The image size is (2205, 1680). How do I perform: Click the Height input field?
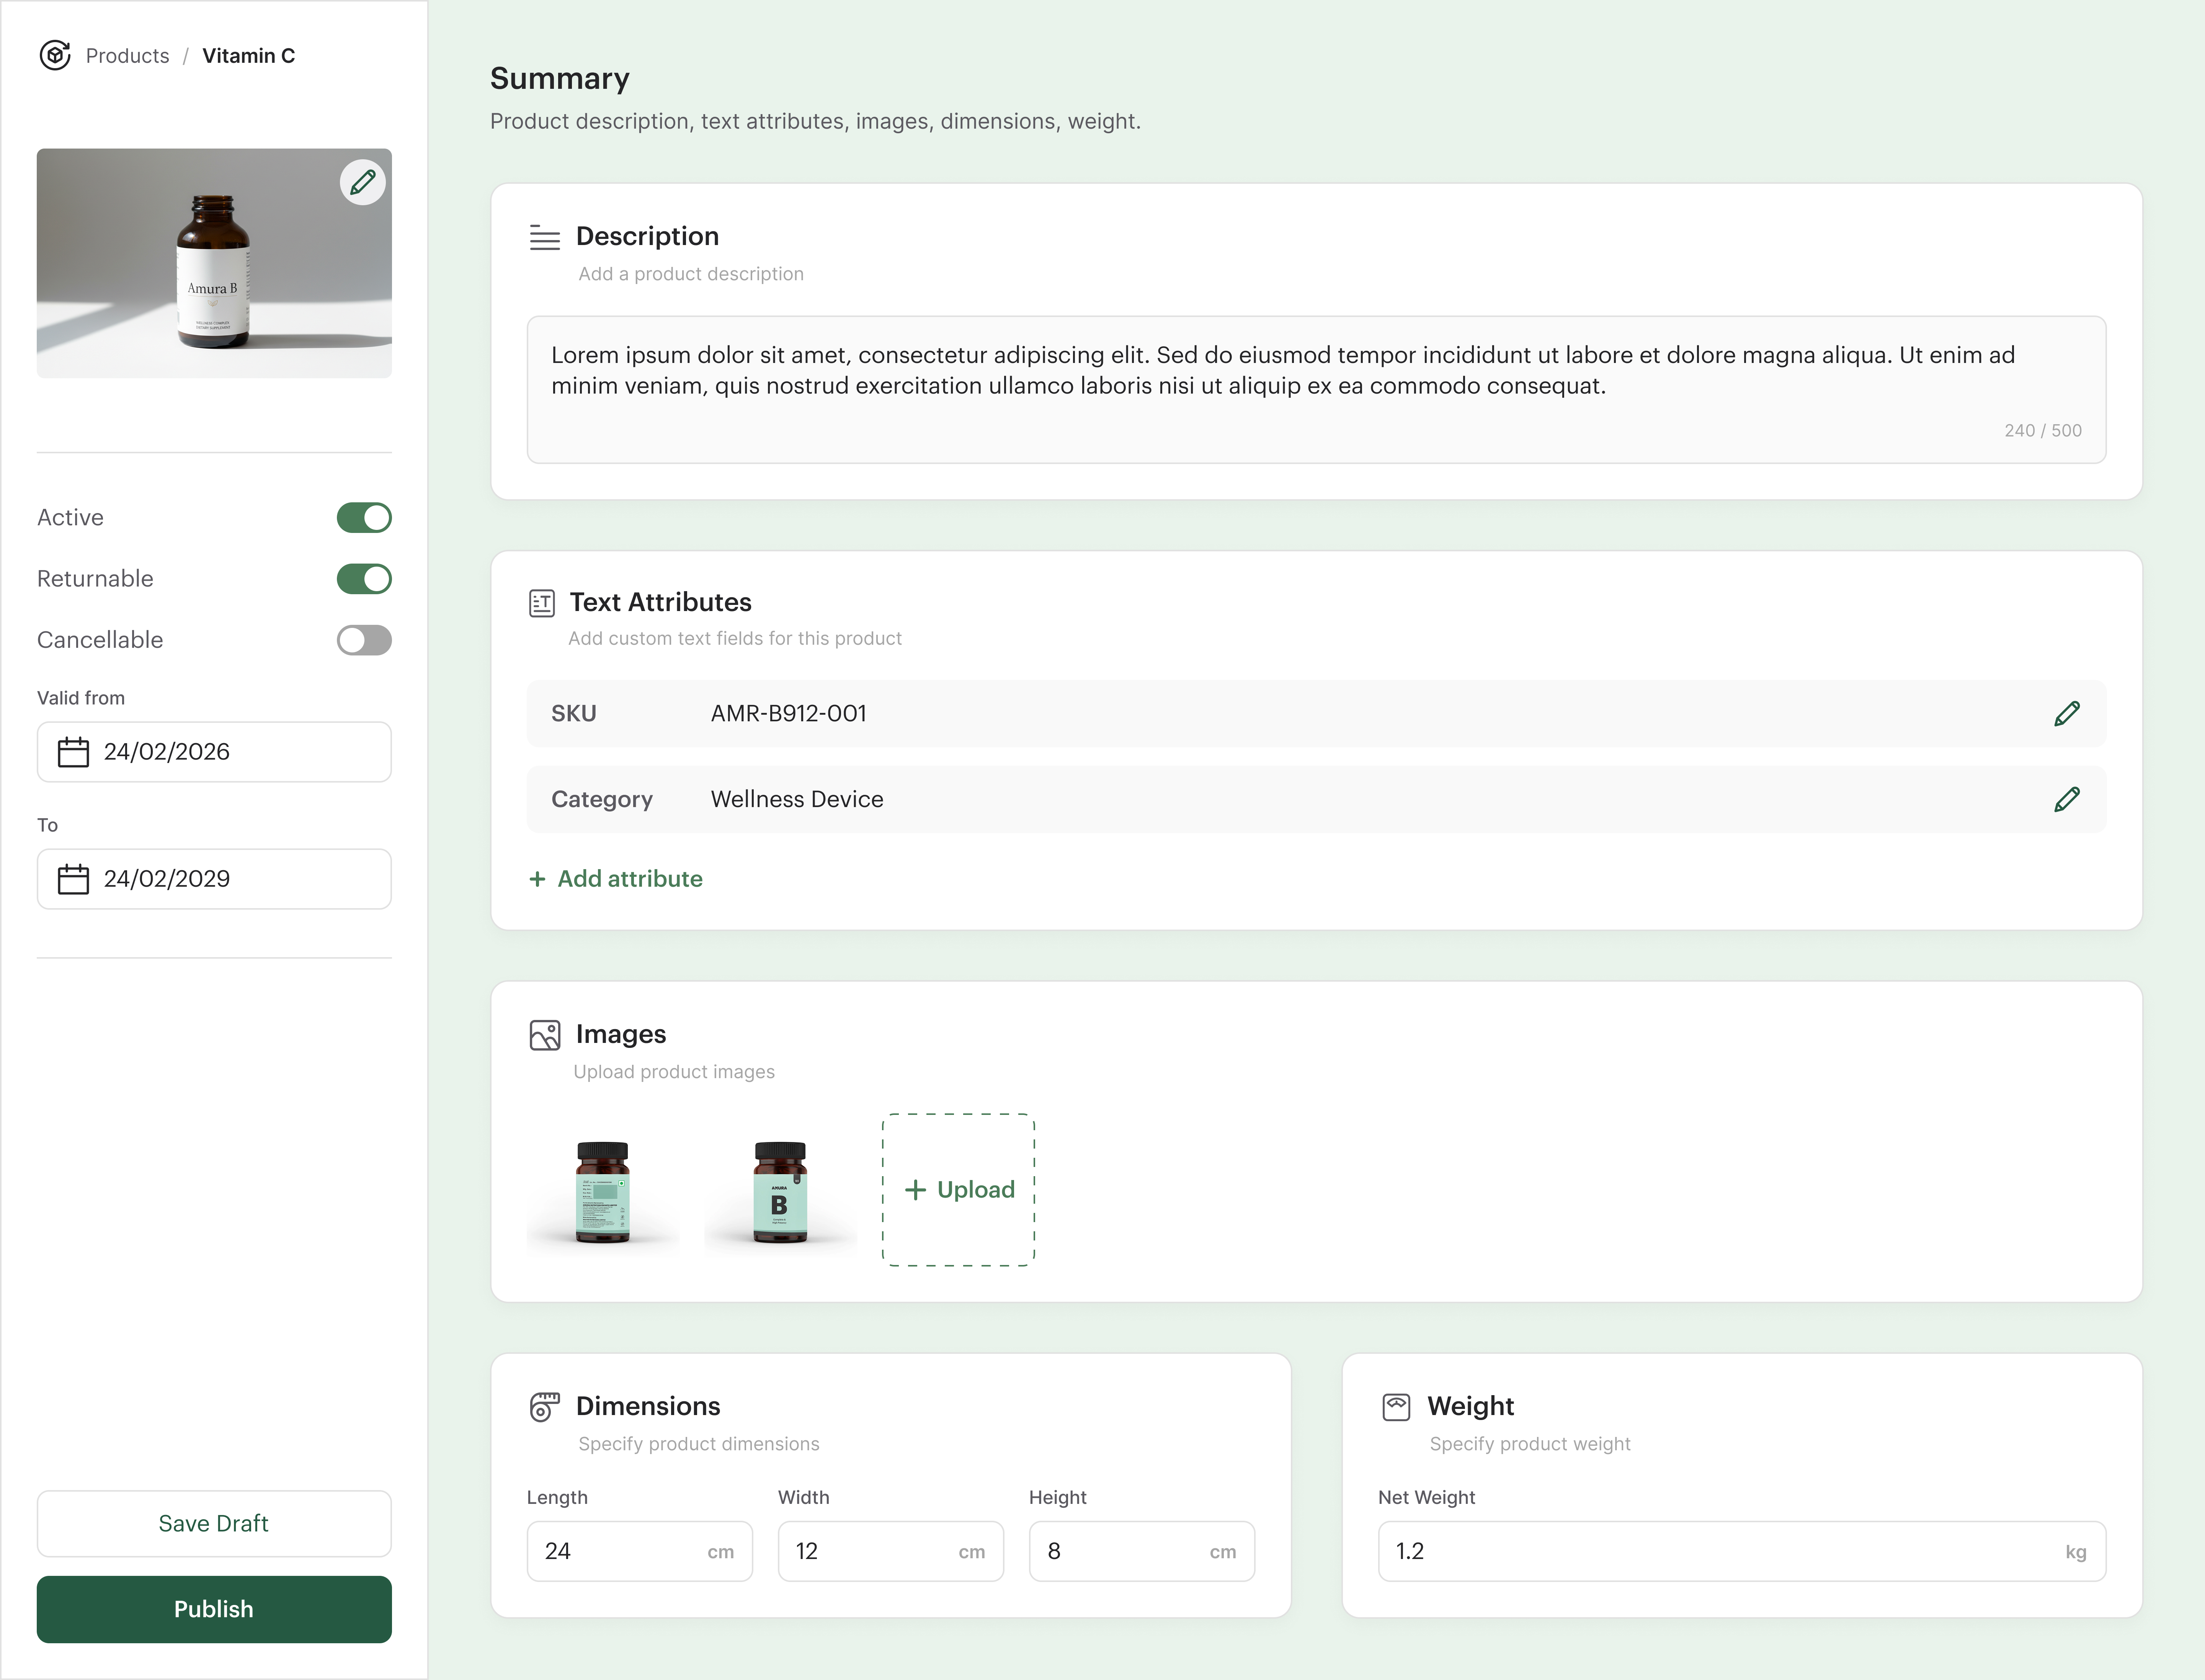tap(1142, 1551)
